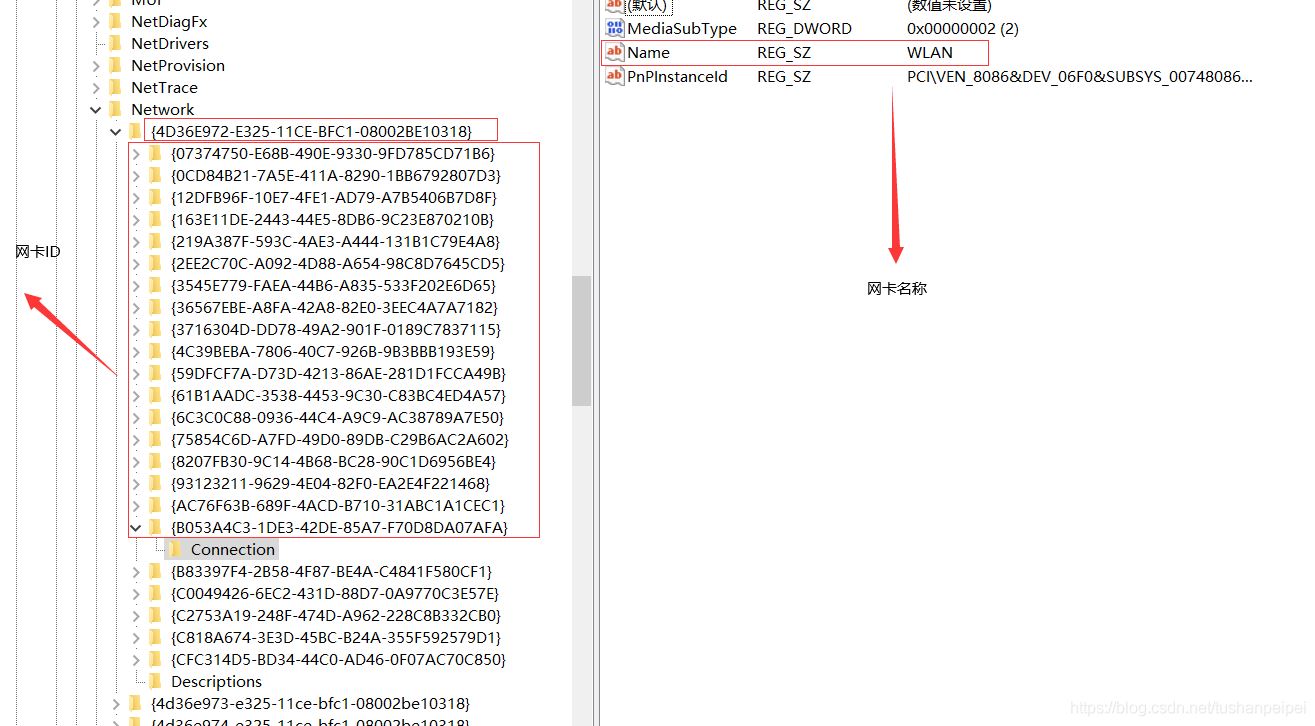The image size is (1315, 726).
Task: Expand the {07374750-E68B-490E-9330-9FD785CD71B6} key
Action: click(136, 154)
